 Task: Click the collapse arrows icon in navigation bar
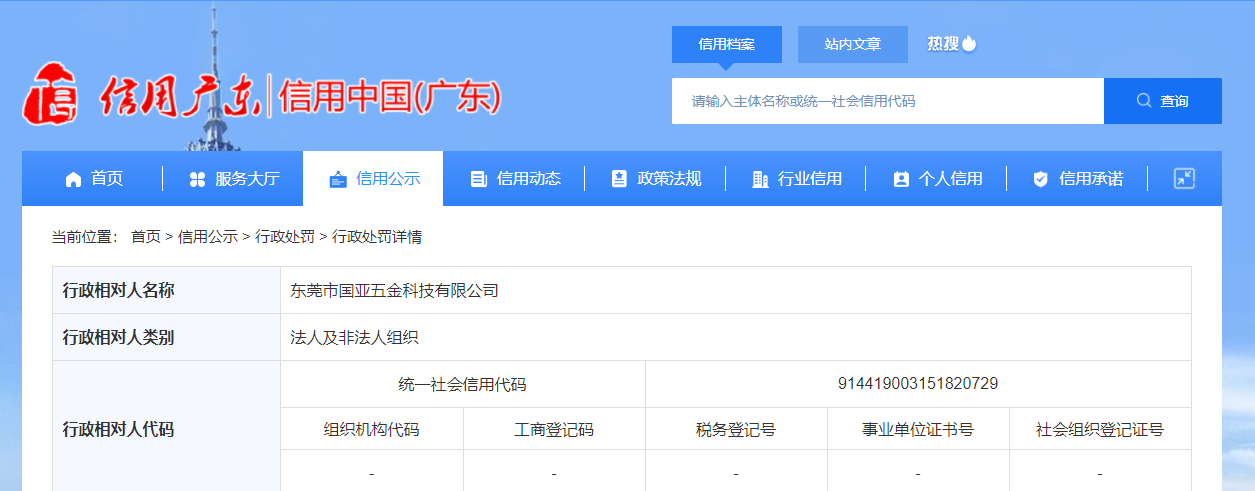(1184, 179)
